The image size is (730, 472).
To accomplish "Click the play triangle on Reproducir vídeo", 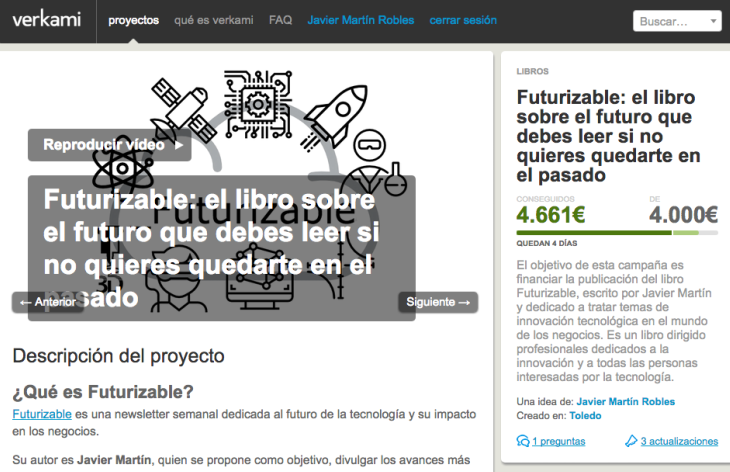I will click(x=179, y=145).
